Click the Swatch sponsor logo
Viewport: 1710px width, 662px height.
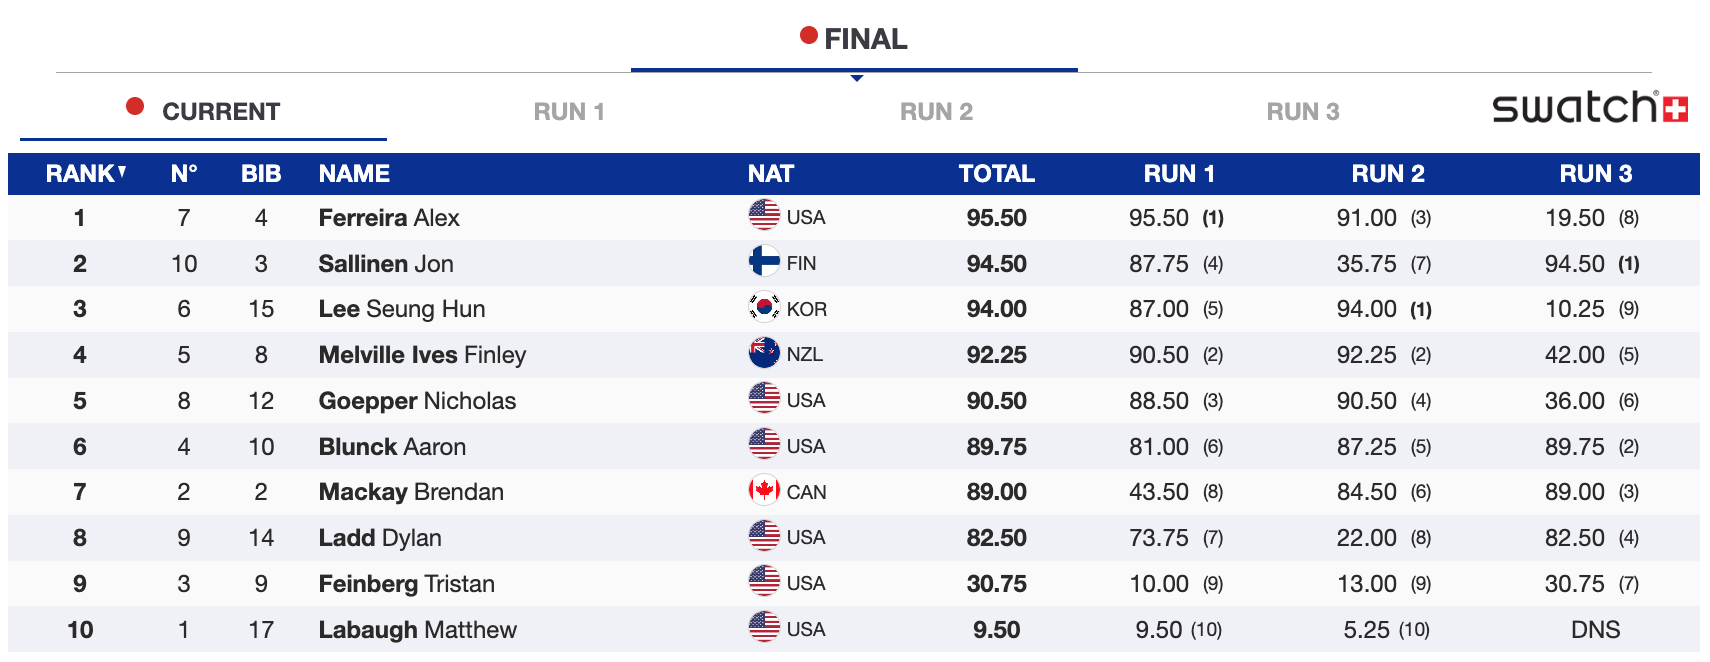point(1589,107)
